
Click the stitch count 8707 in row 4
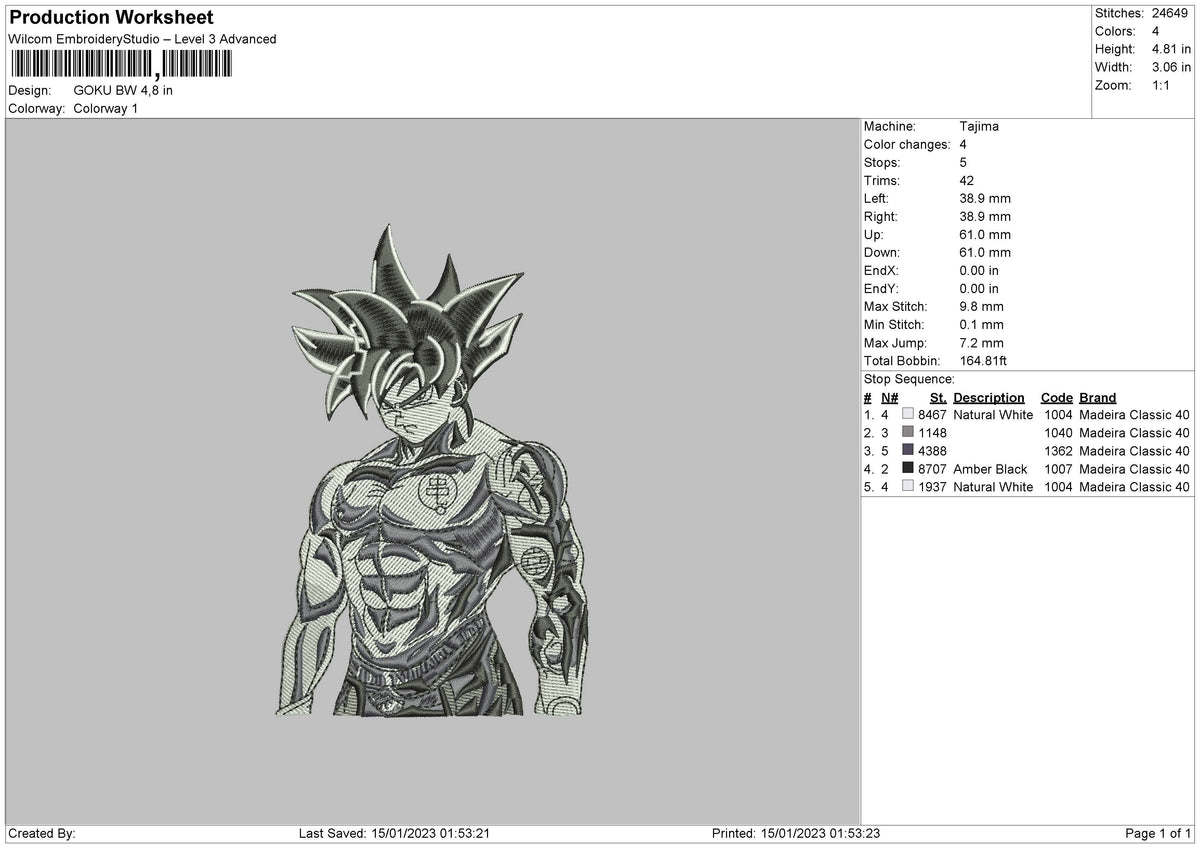(x=932, y=469)
